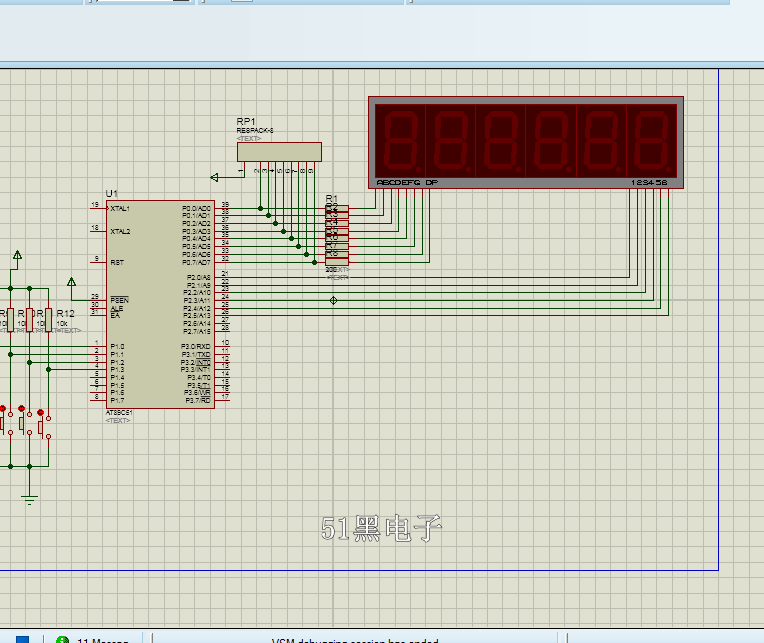
Task: Click the power terminal wired to EA pin
Action: point(71,282)
